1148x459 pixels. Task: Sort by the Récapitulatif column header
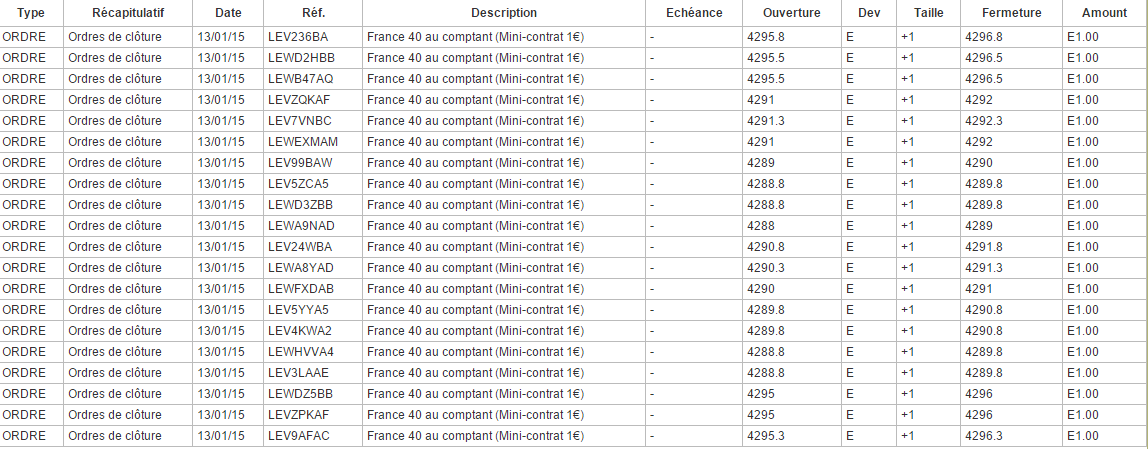click(128, 13)
